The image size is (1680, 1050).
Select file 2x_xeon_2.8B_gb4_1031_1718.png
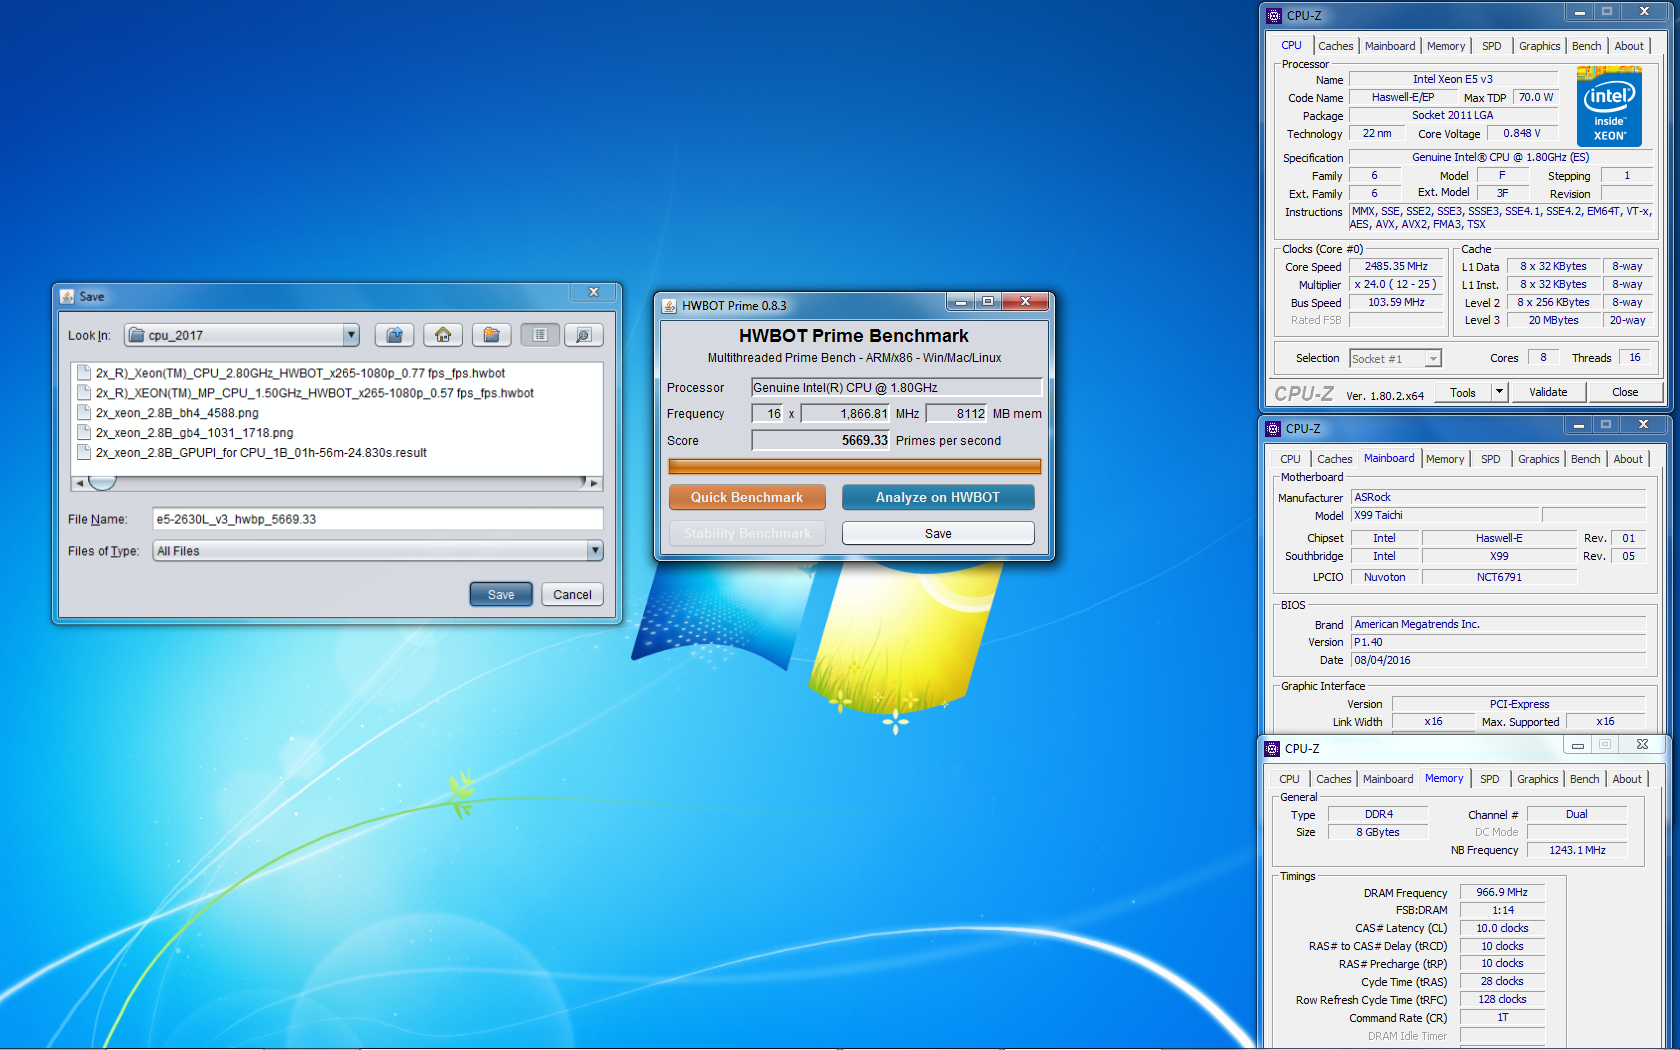(x=194, y=432)
